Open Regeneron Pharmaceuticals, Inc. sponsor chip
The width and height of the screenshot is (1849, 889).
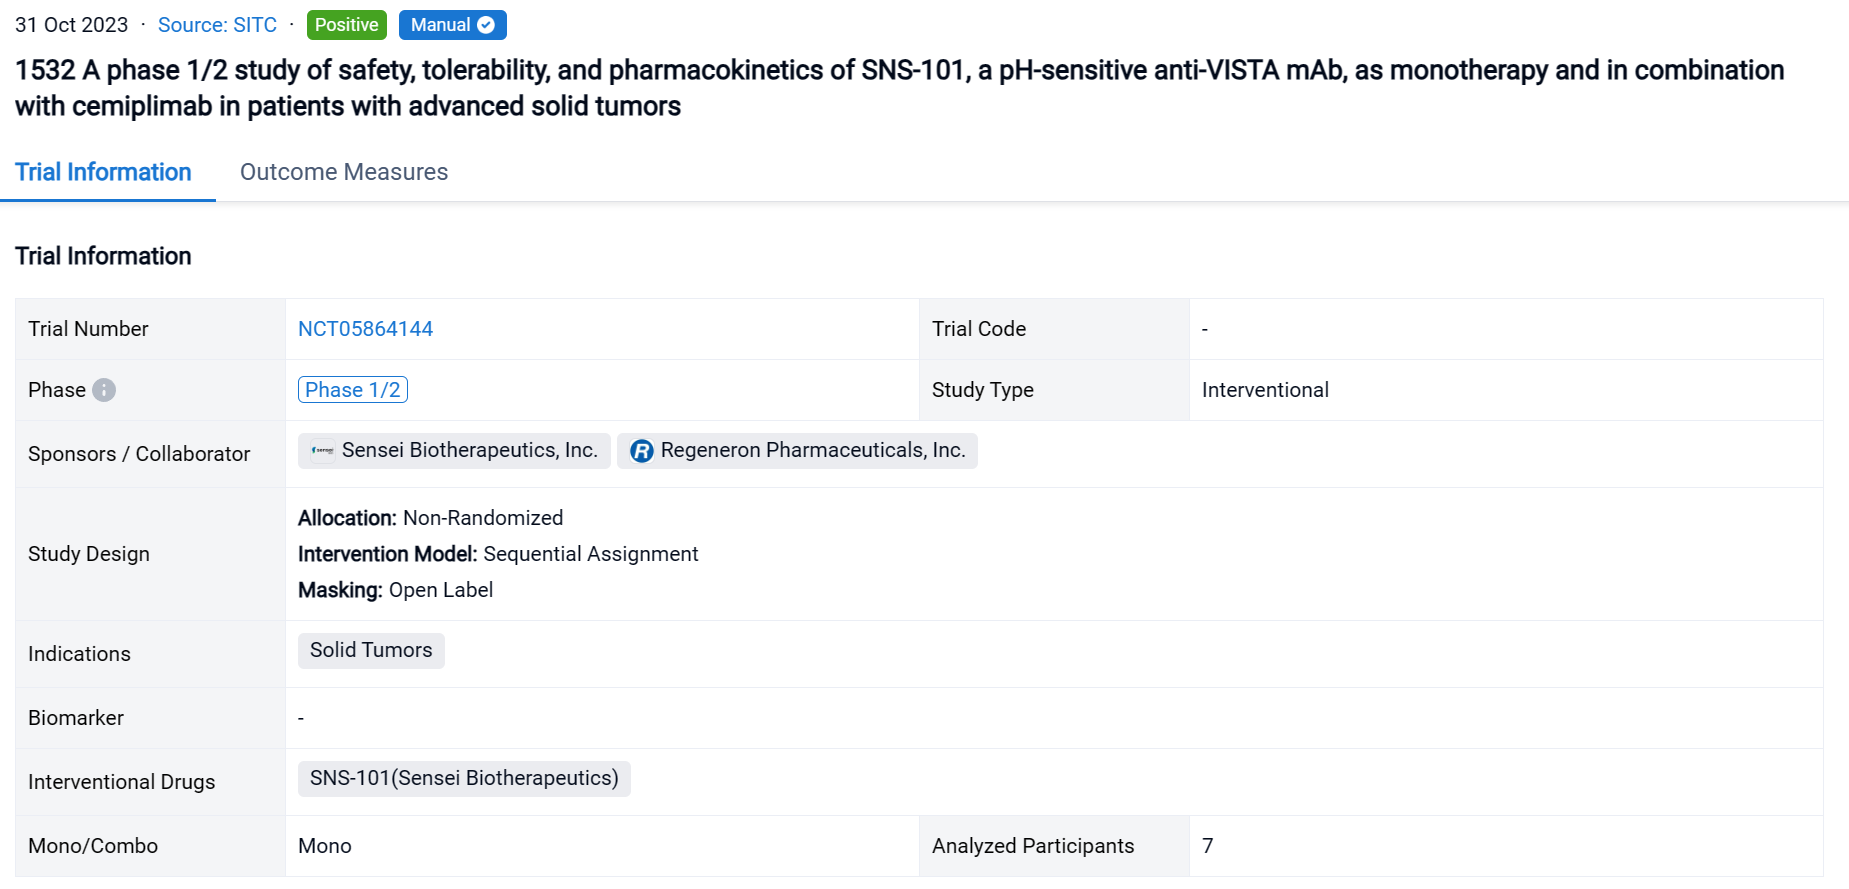pyautogui.click(x=812, y=451)
